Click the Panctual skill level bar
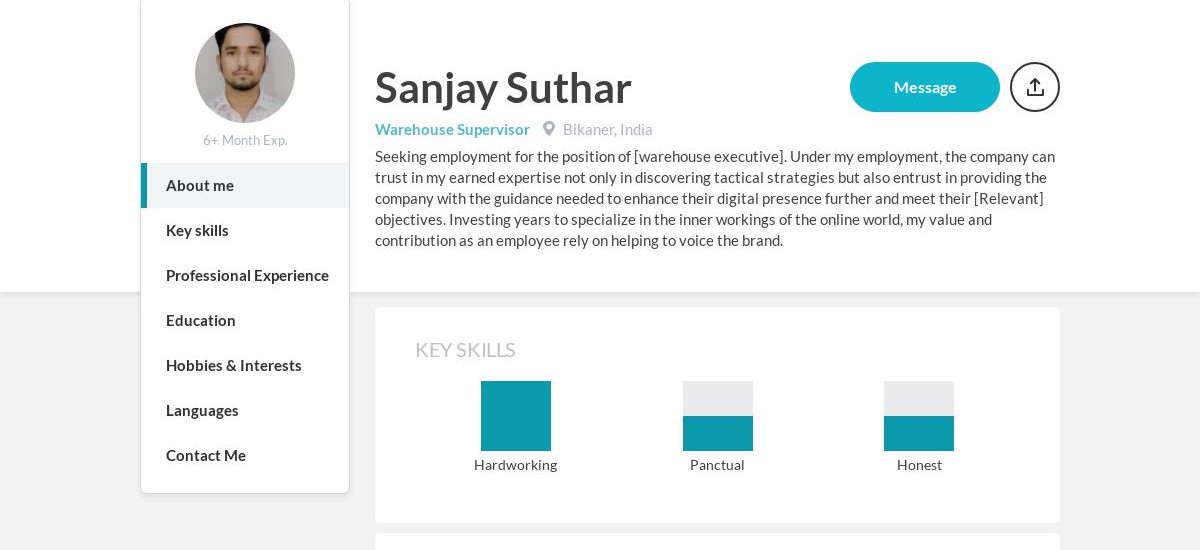 [x=718, y=416]
